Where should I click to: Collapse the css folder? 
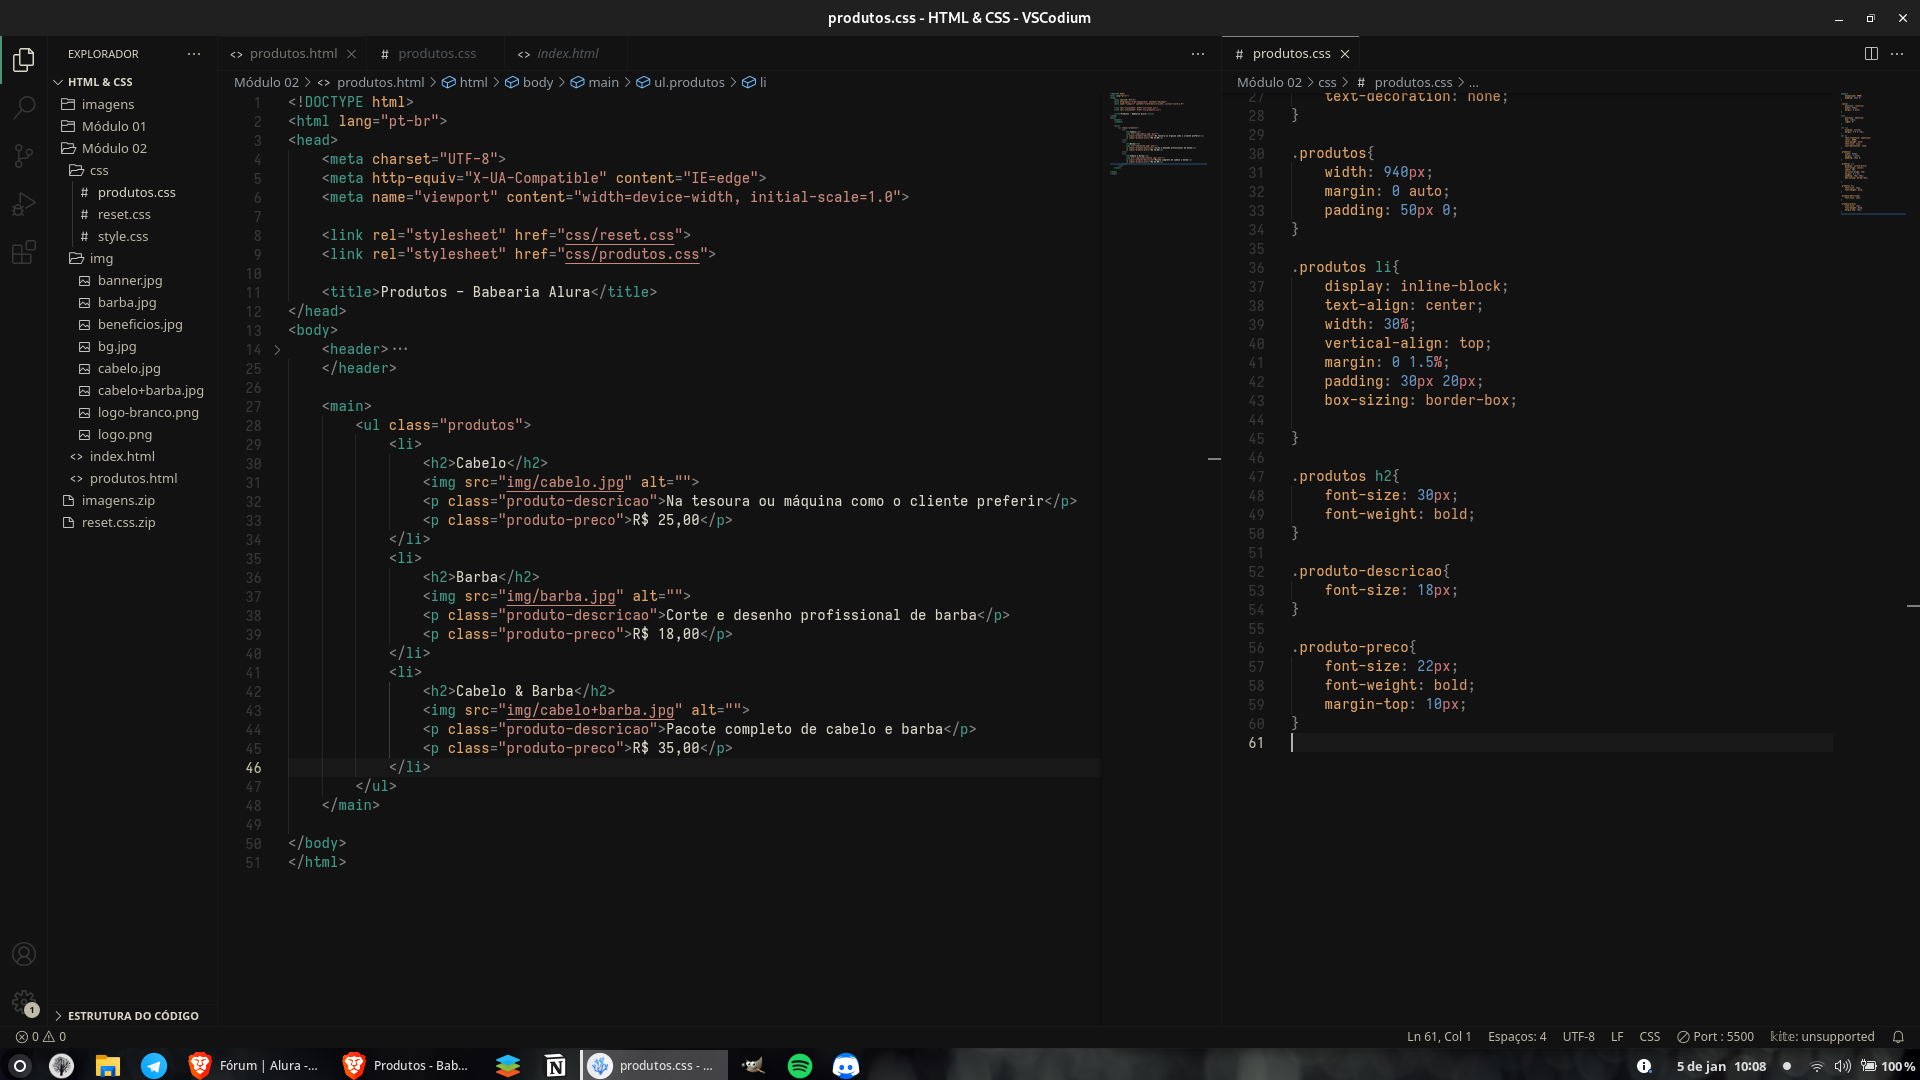coord(99,170)
